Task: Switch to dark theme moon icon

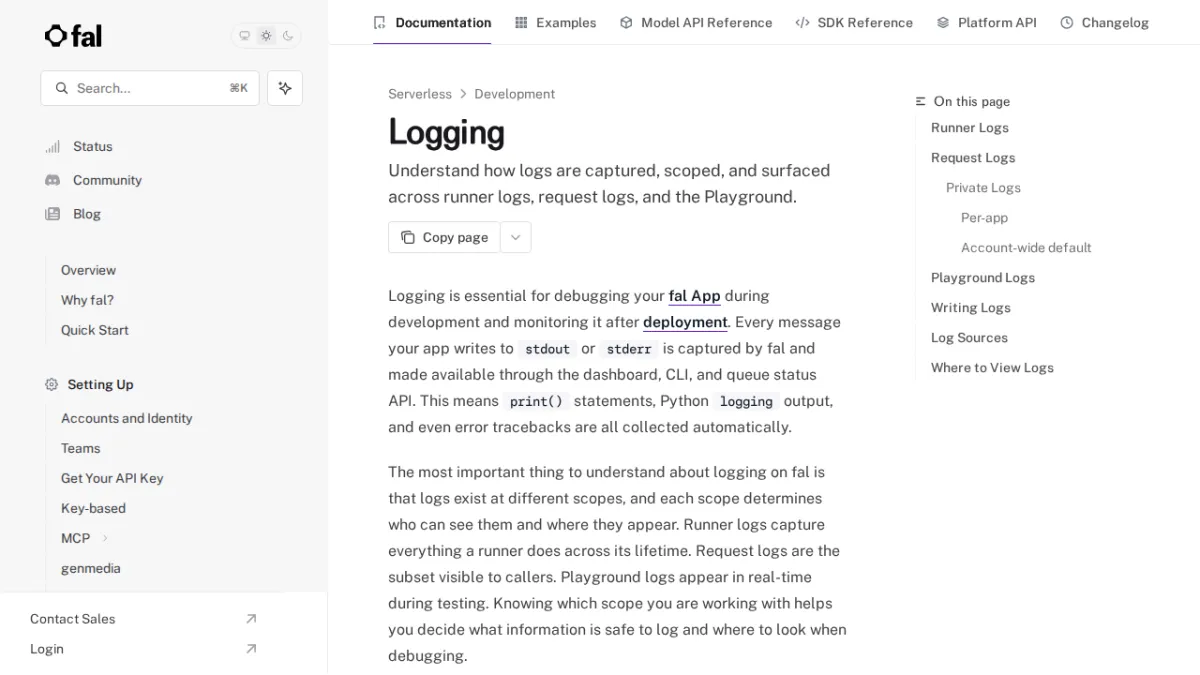Action: coord(288,36)
